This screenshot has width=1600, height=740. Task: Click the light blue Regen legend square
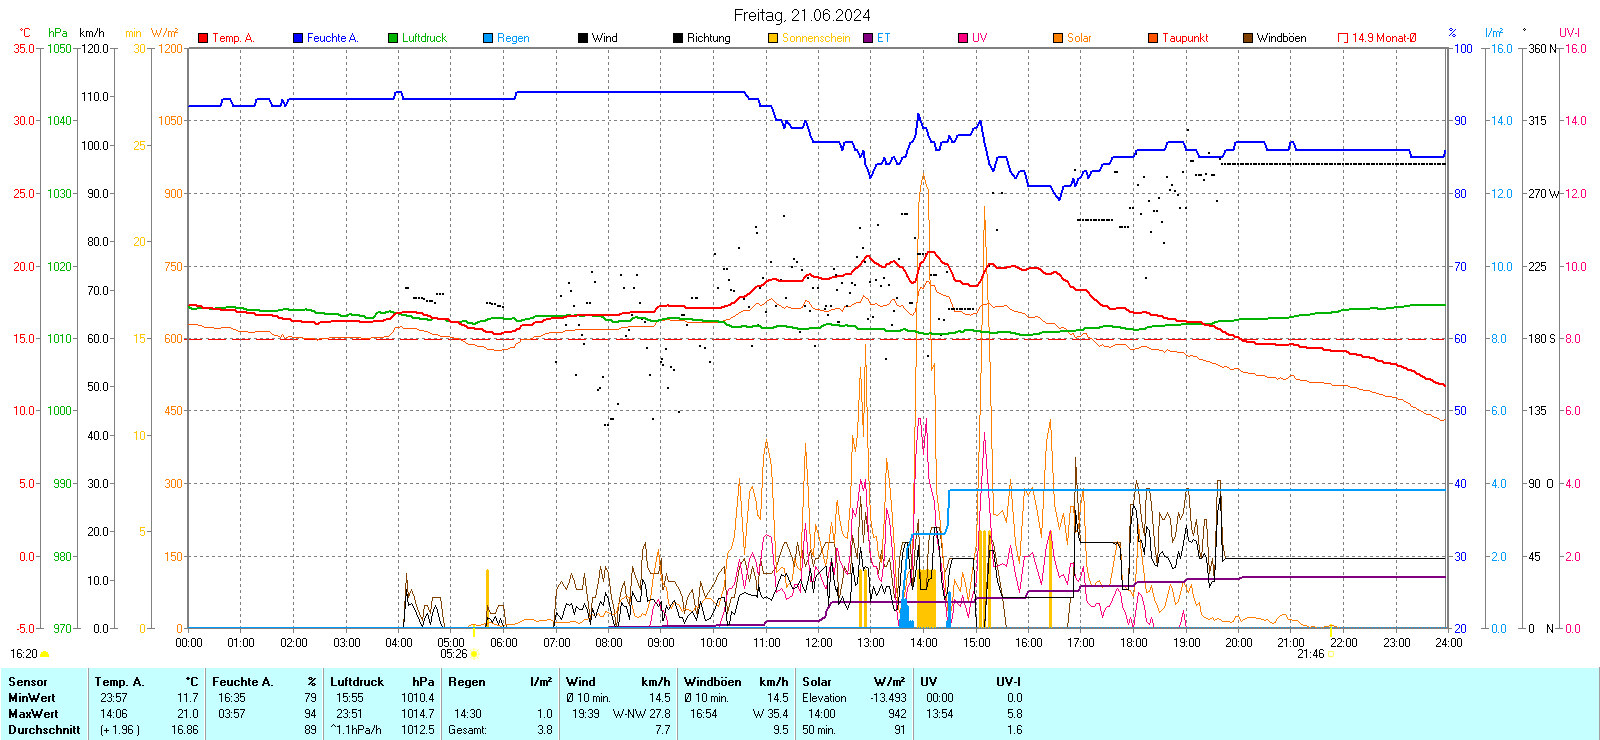(488, 38)
